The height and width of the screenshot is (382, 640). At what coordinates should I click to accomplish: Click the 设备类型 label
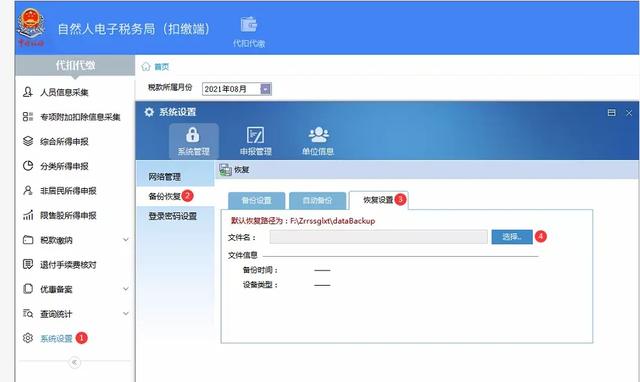point(260,285)
